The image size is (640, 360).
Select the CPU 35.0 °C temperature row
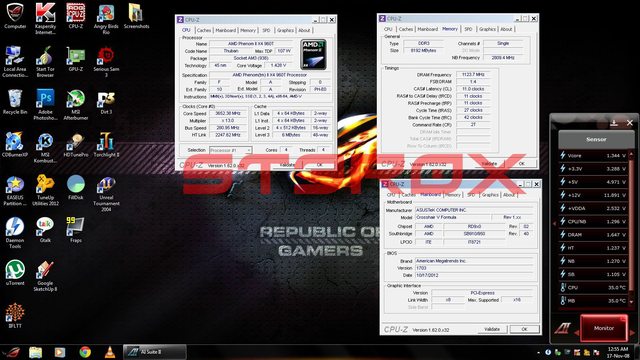pos(593,287)
